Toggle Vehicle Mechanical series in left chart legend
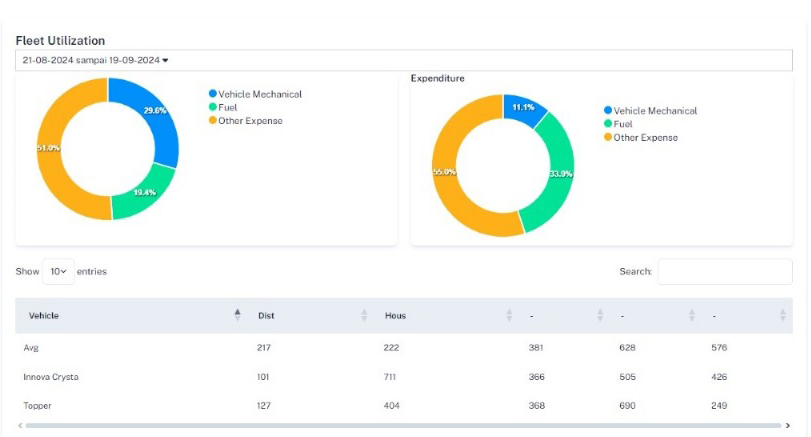This screenshot has height=437, width=811. coord(259,94)
